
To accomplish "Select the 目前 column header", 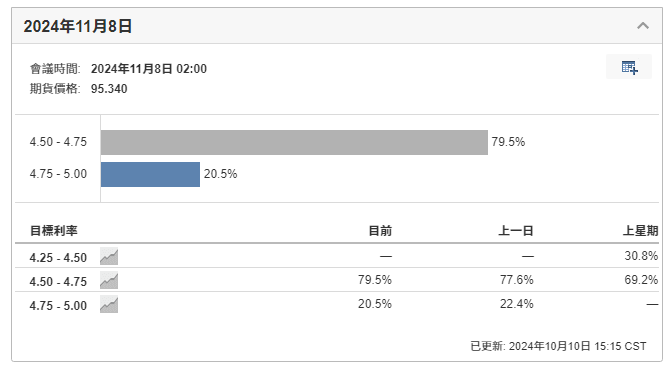I will 380,231.
